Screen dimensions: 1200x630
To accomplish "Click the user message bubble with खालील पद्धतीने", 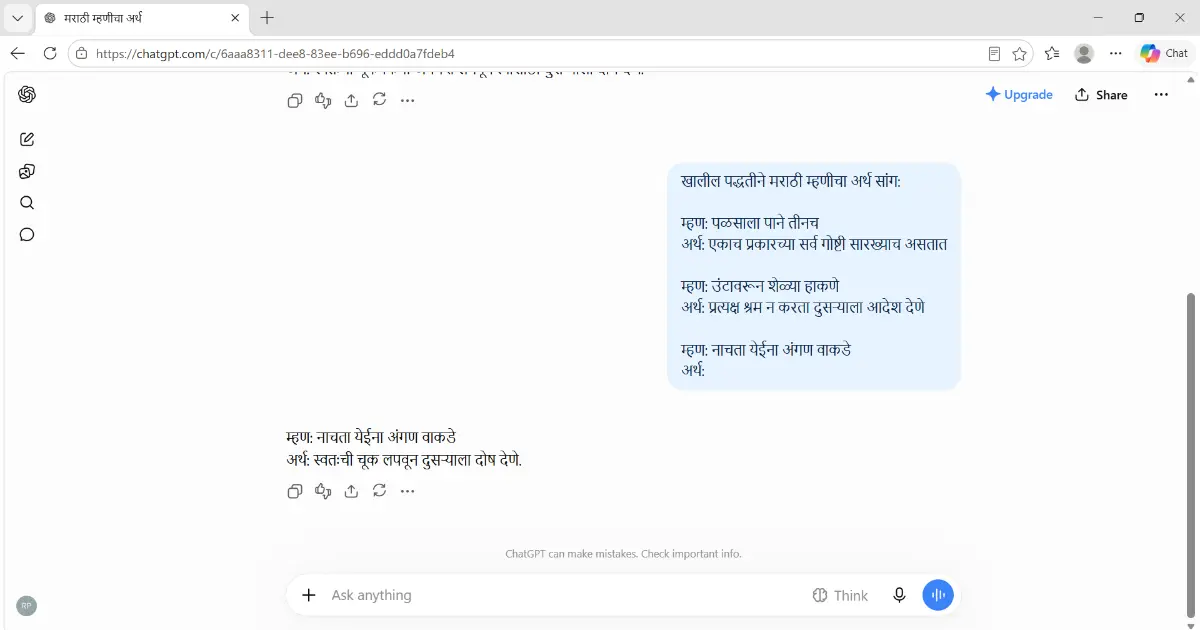I will 814,276.
